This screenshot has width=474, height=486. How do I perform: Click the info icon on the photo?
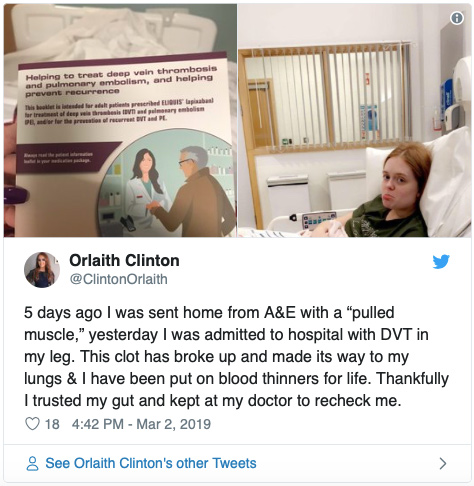457,18
